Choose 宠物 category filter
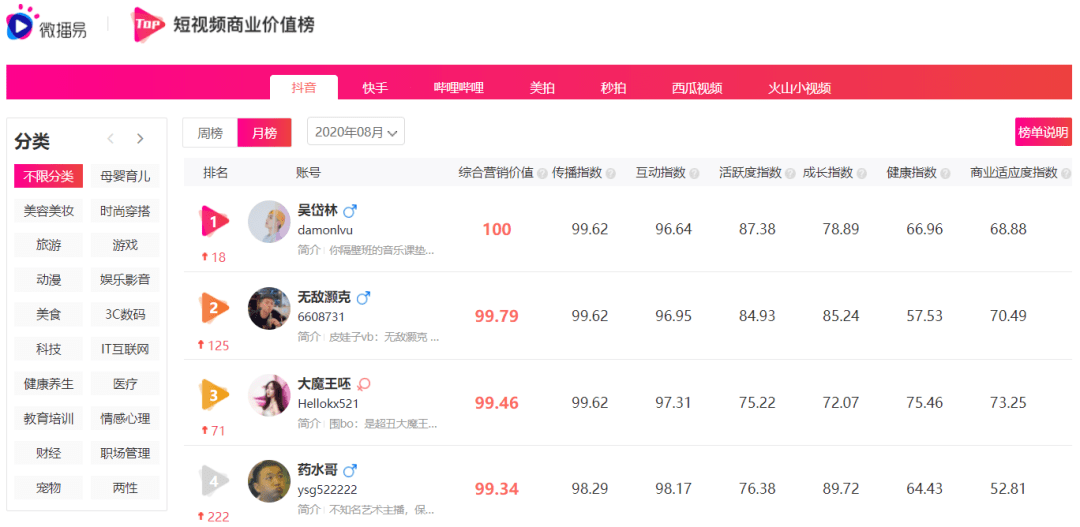 click(x=48, y=488)
